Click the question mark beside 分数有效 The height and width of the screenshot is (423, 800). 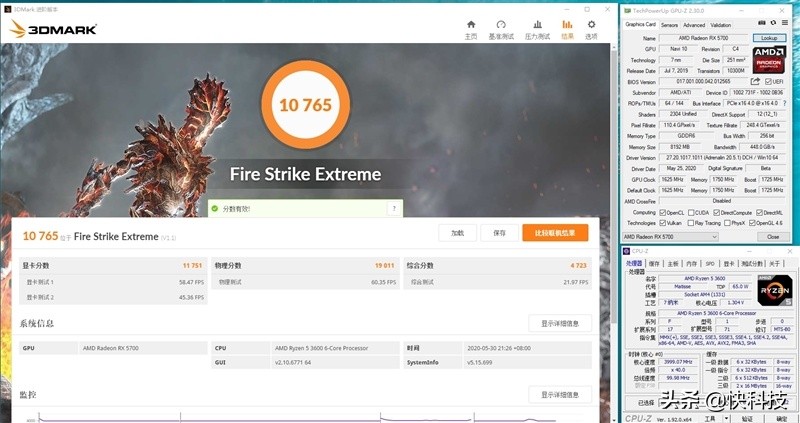[394, 209]
